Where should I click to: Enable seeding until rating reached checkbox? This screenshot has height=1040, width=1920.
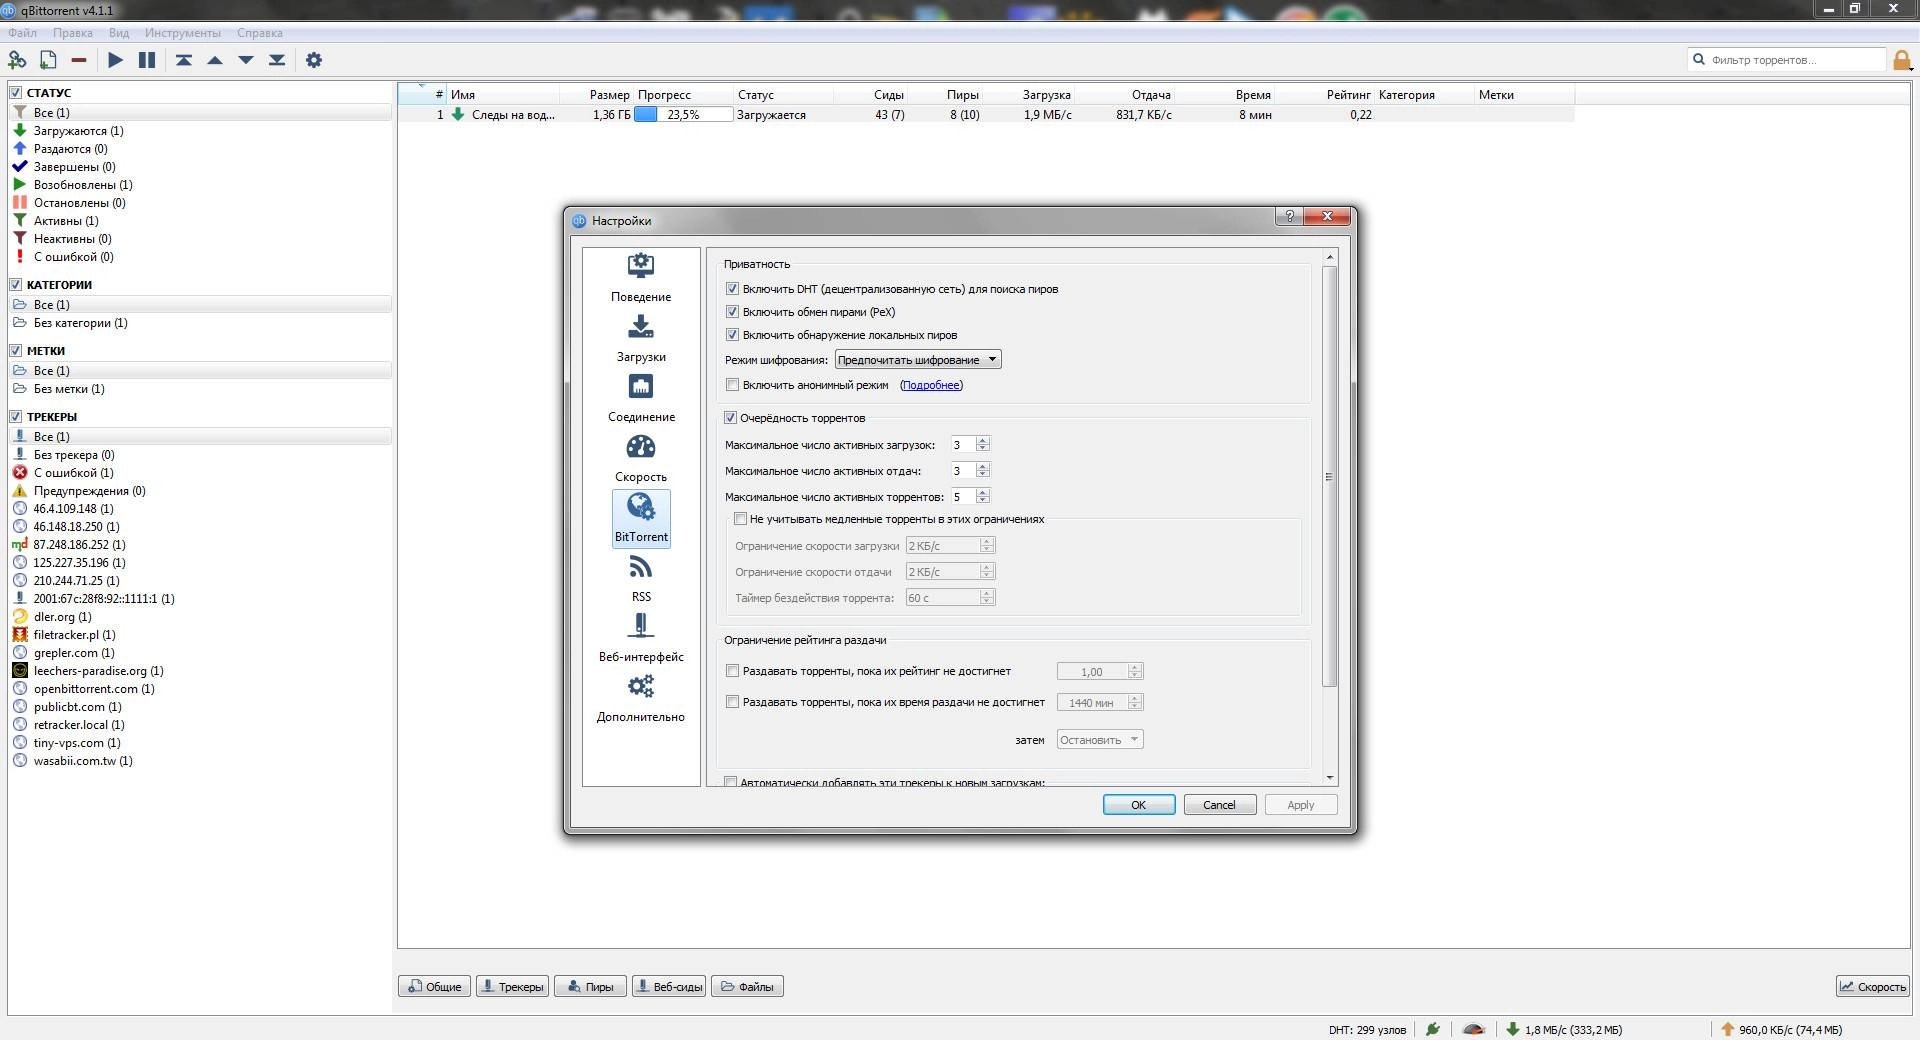coord(732,671)
